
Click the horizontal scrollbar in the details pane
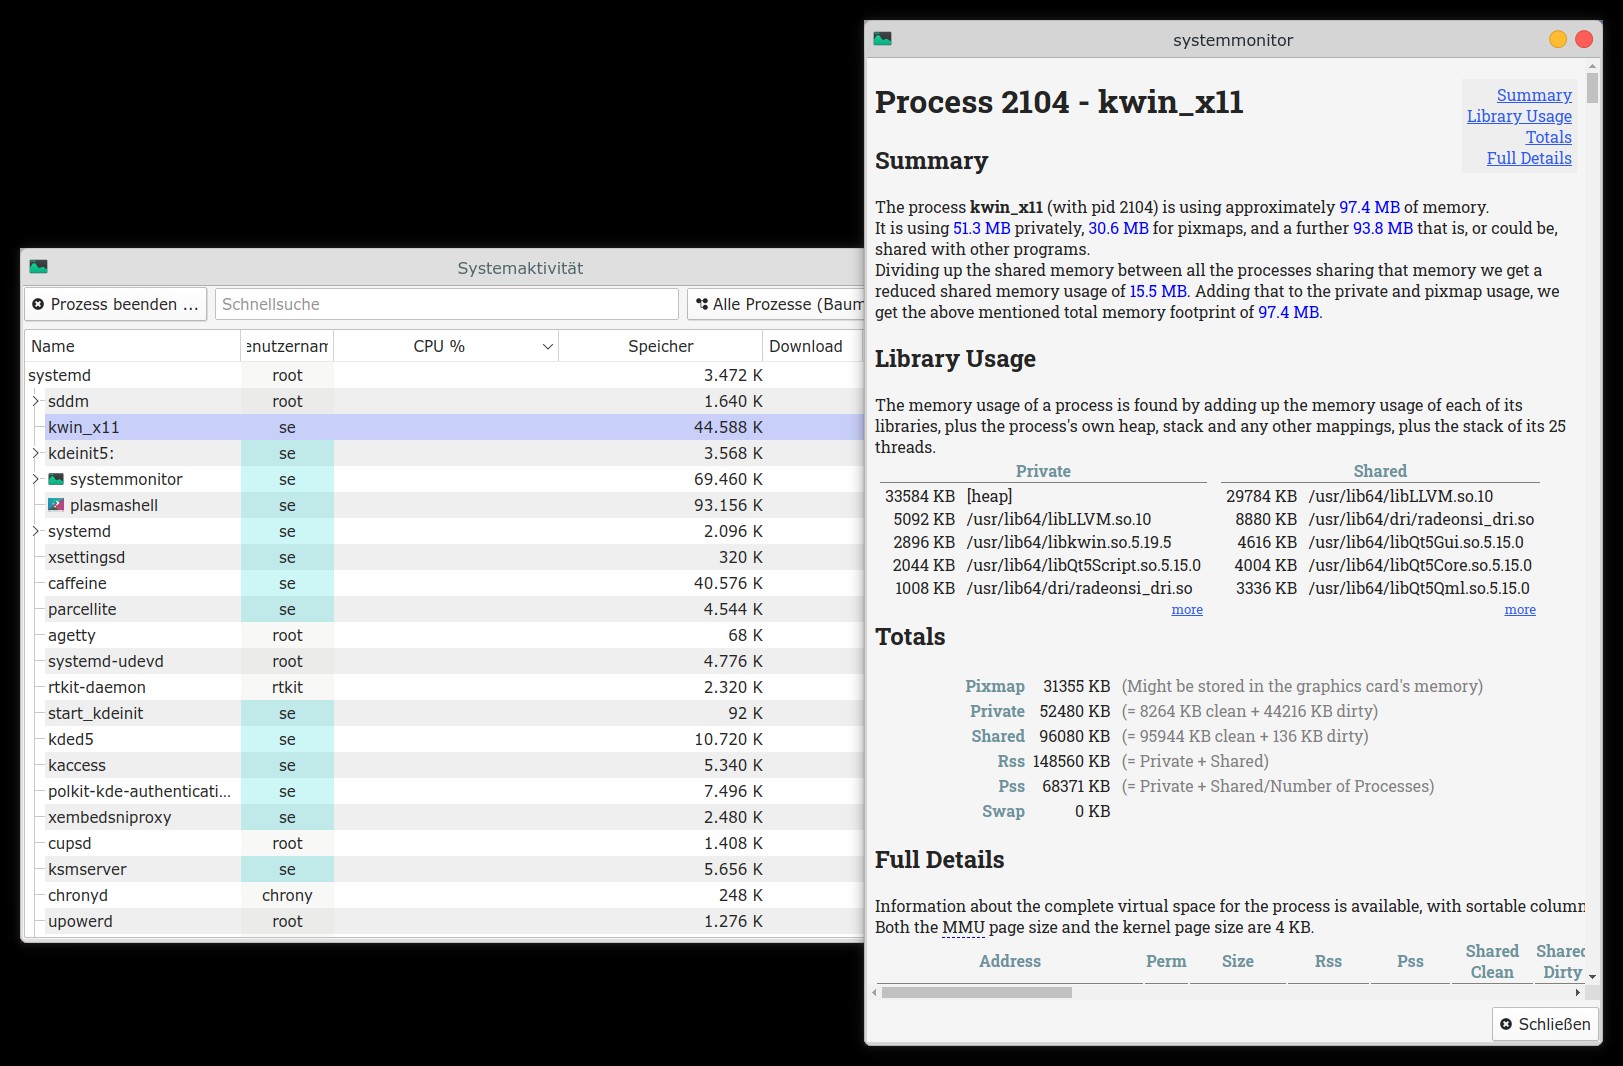(976, 993)
